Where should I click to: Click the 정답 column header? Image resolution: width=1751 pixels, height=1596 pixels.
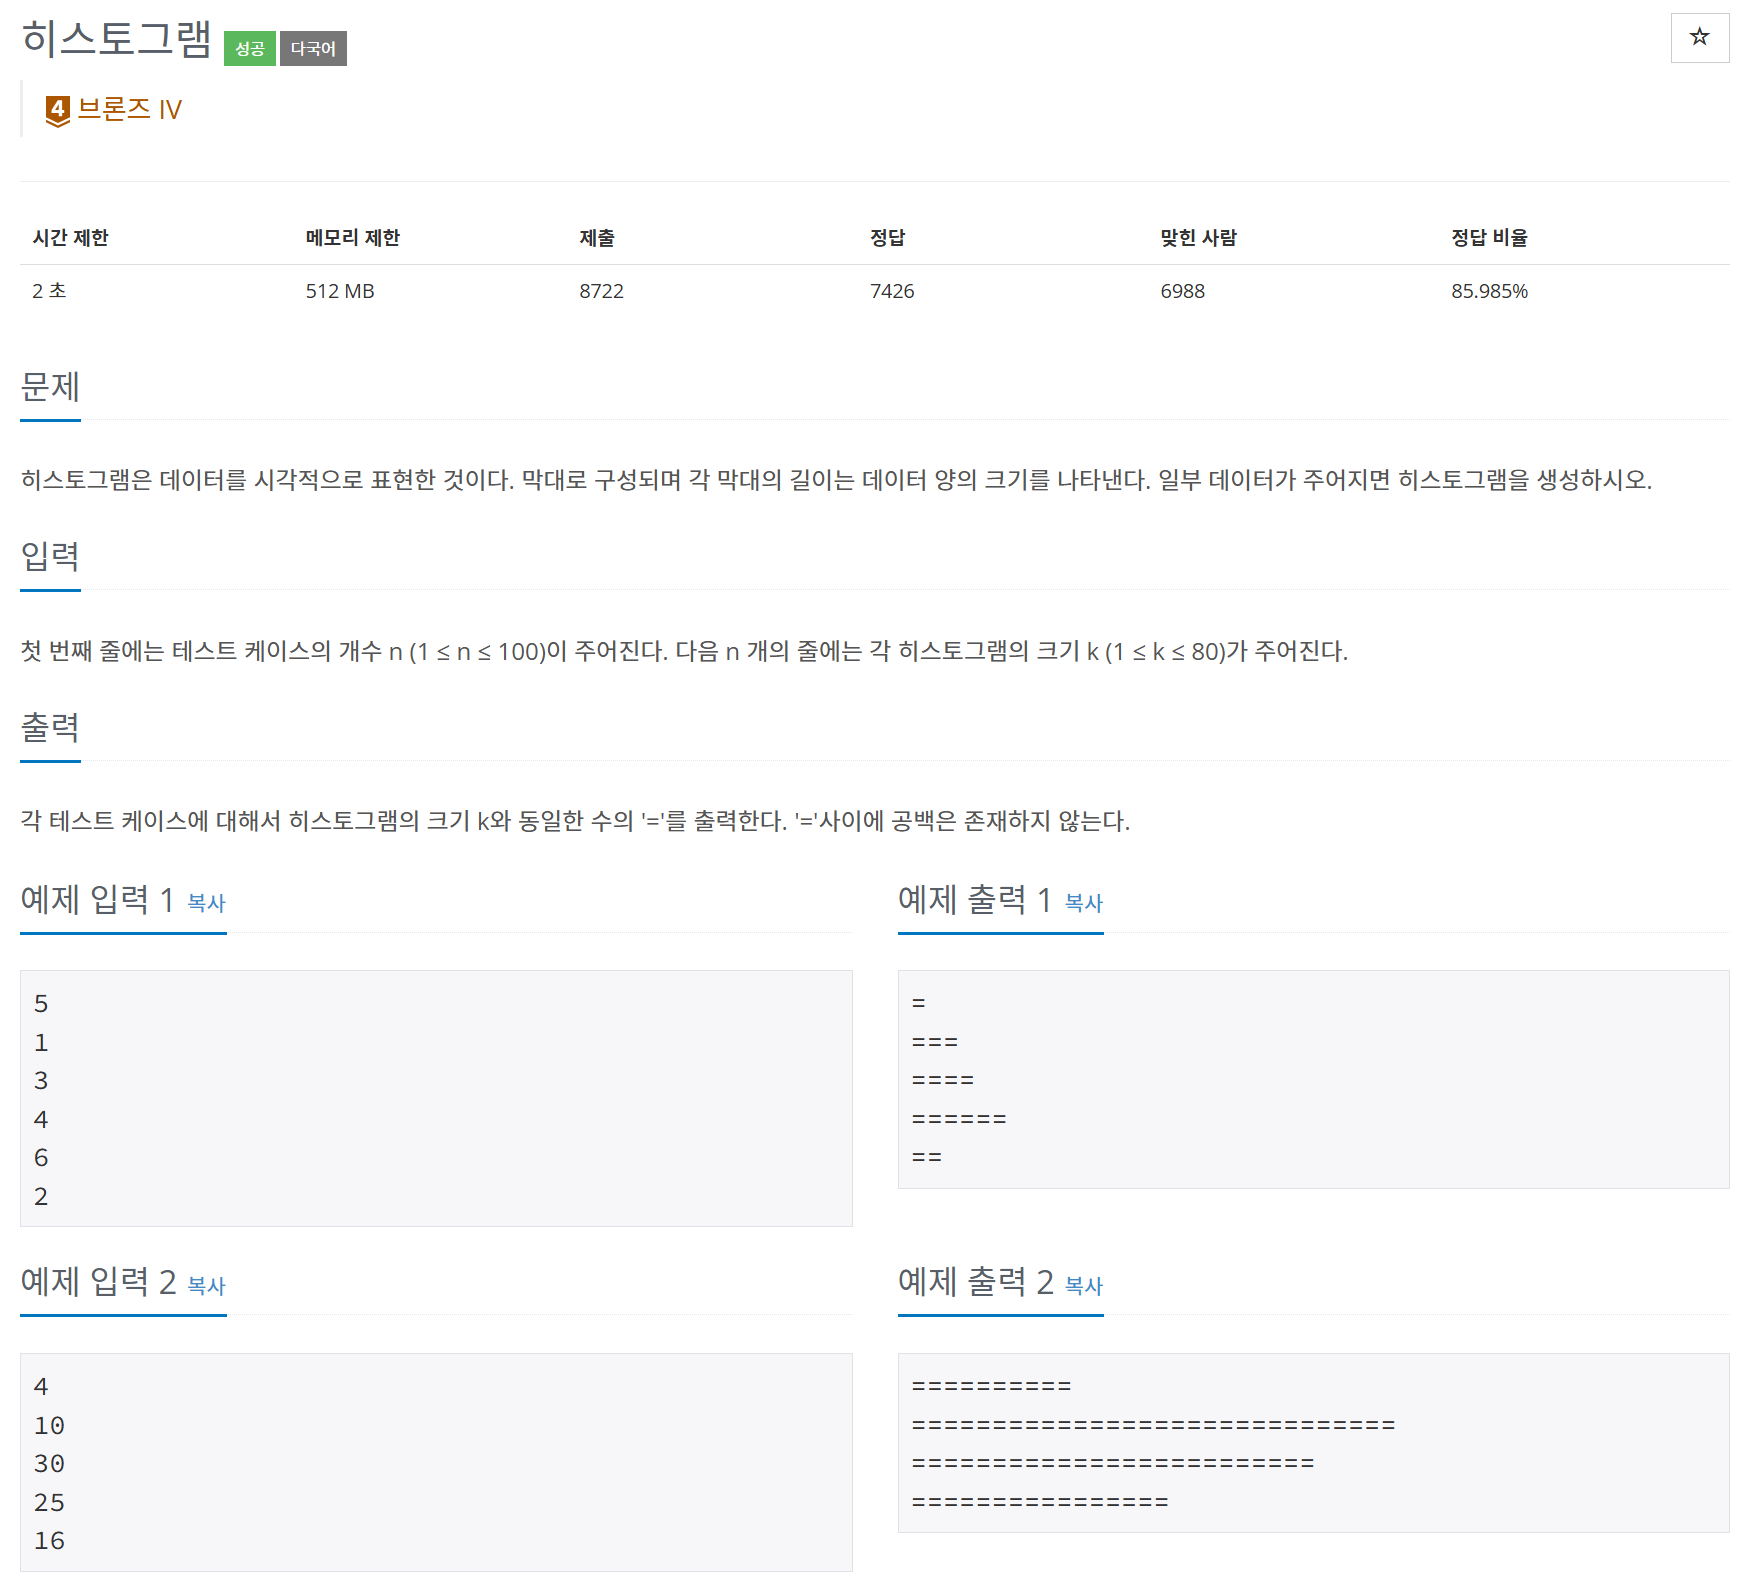click(x=887, y=237)
